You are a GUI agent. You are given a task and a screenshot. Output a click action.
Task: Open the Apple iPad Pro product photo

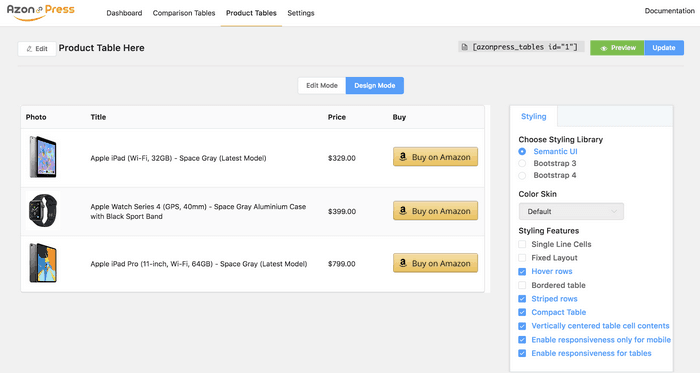pos(43,263)
